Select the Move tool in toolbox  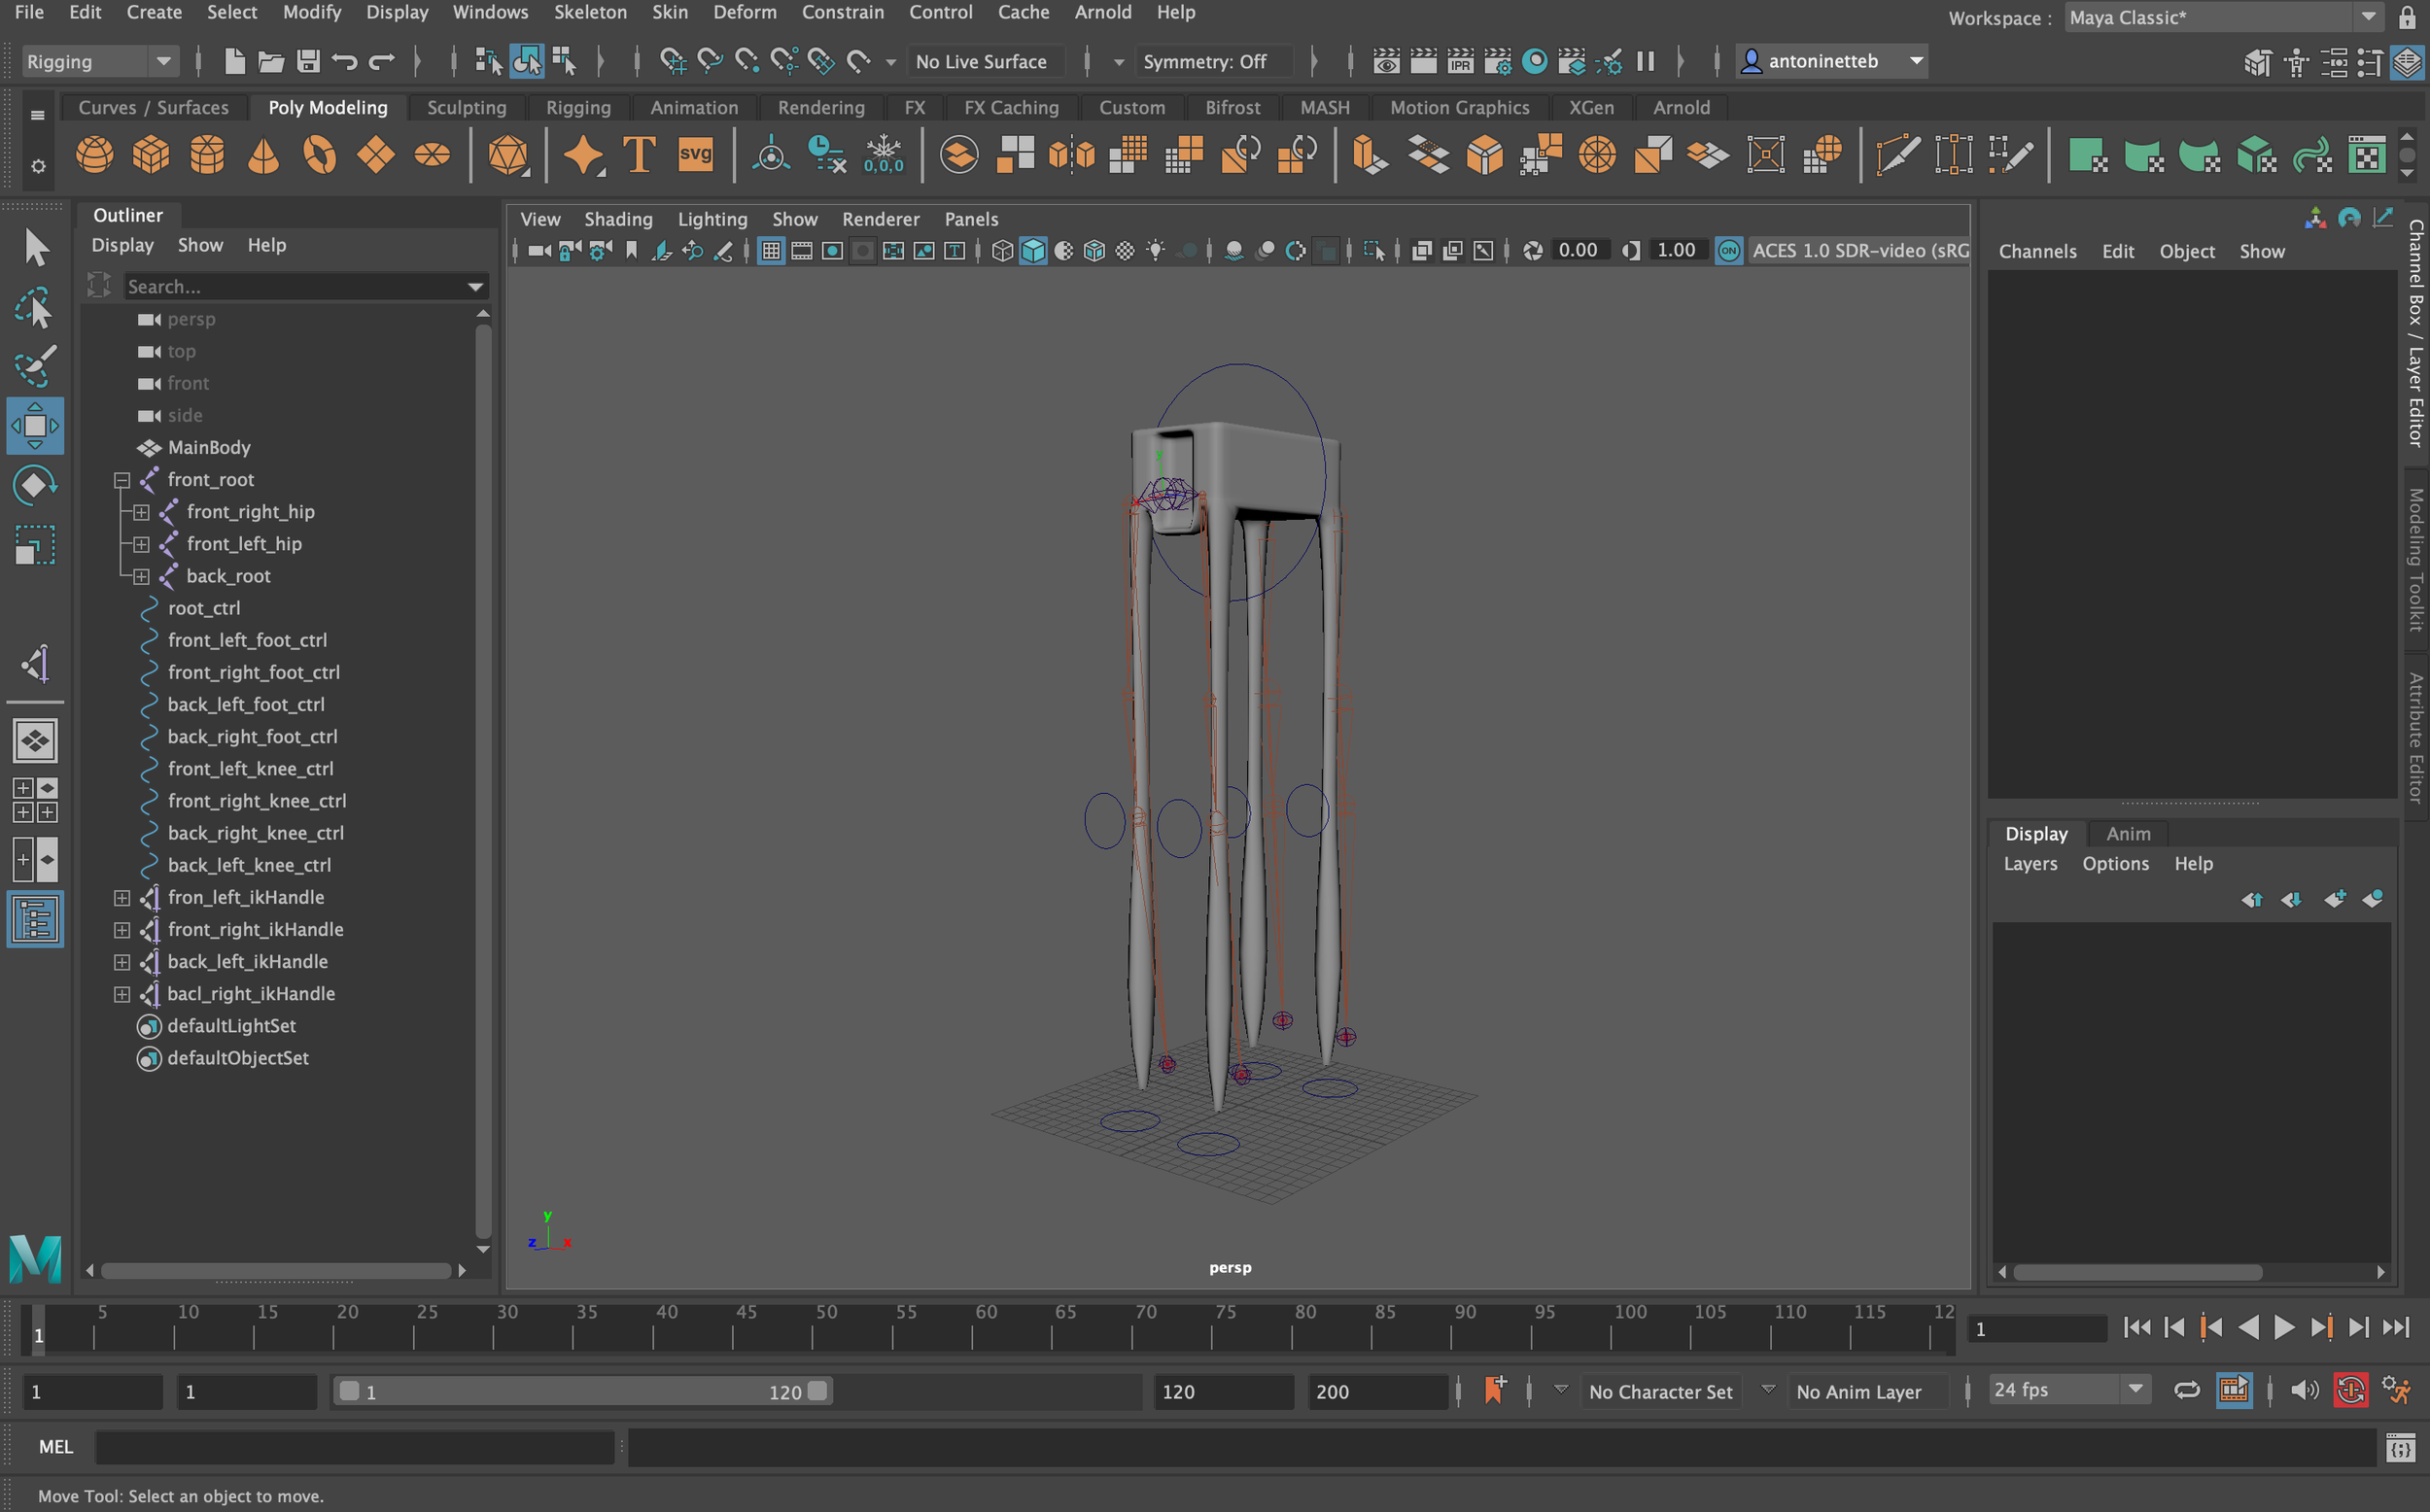(35, 426)
